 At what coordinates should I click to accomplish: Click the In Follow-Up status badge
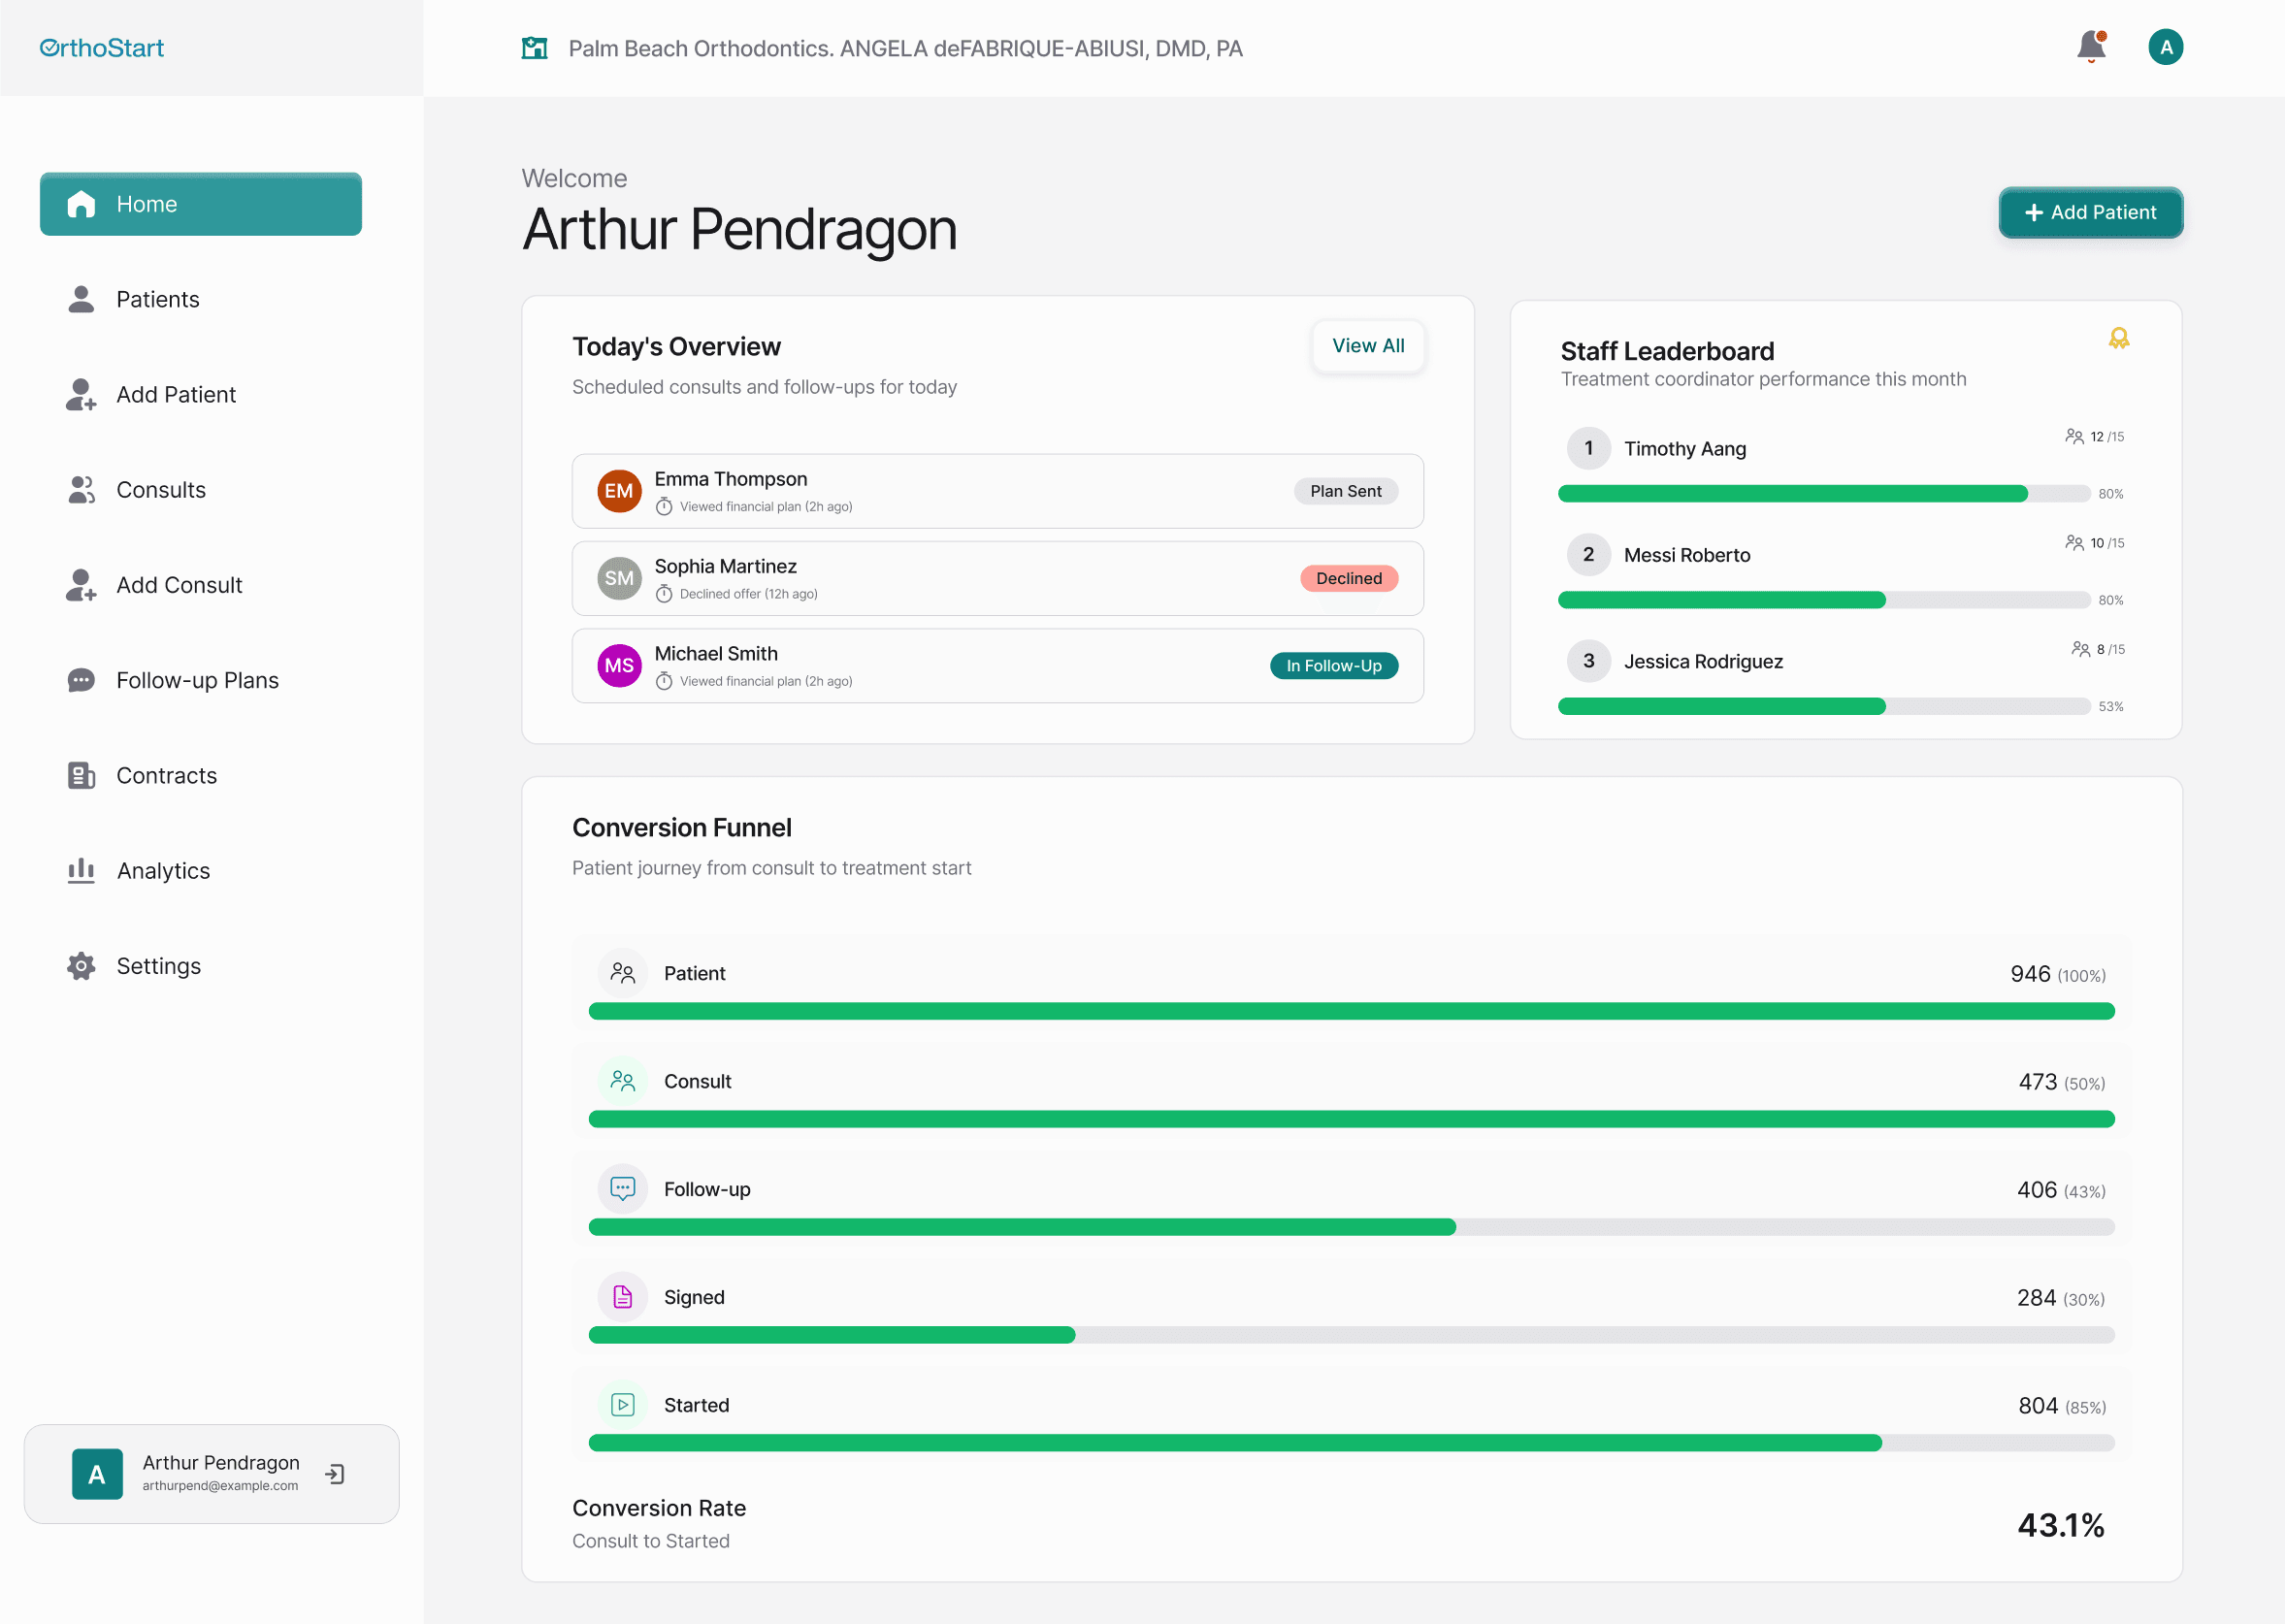click(x=1333, y=666)
